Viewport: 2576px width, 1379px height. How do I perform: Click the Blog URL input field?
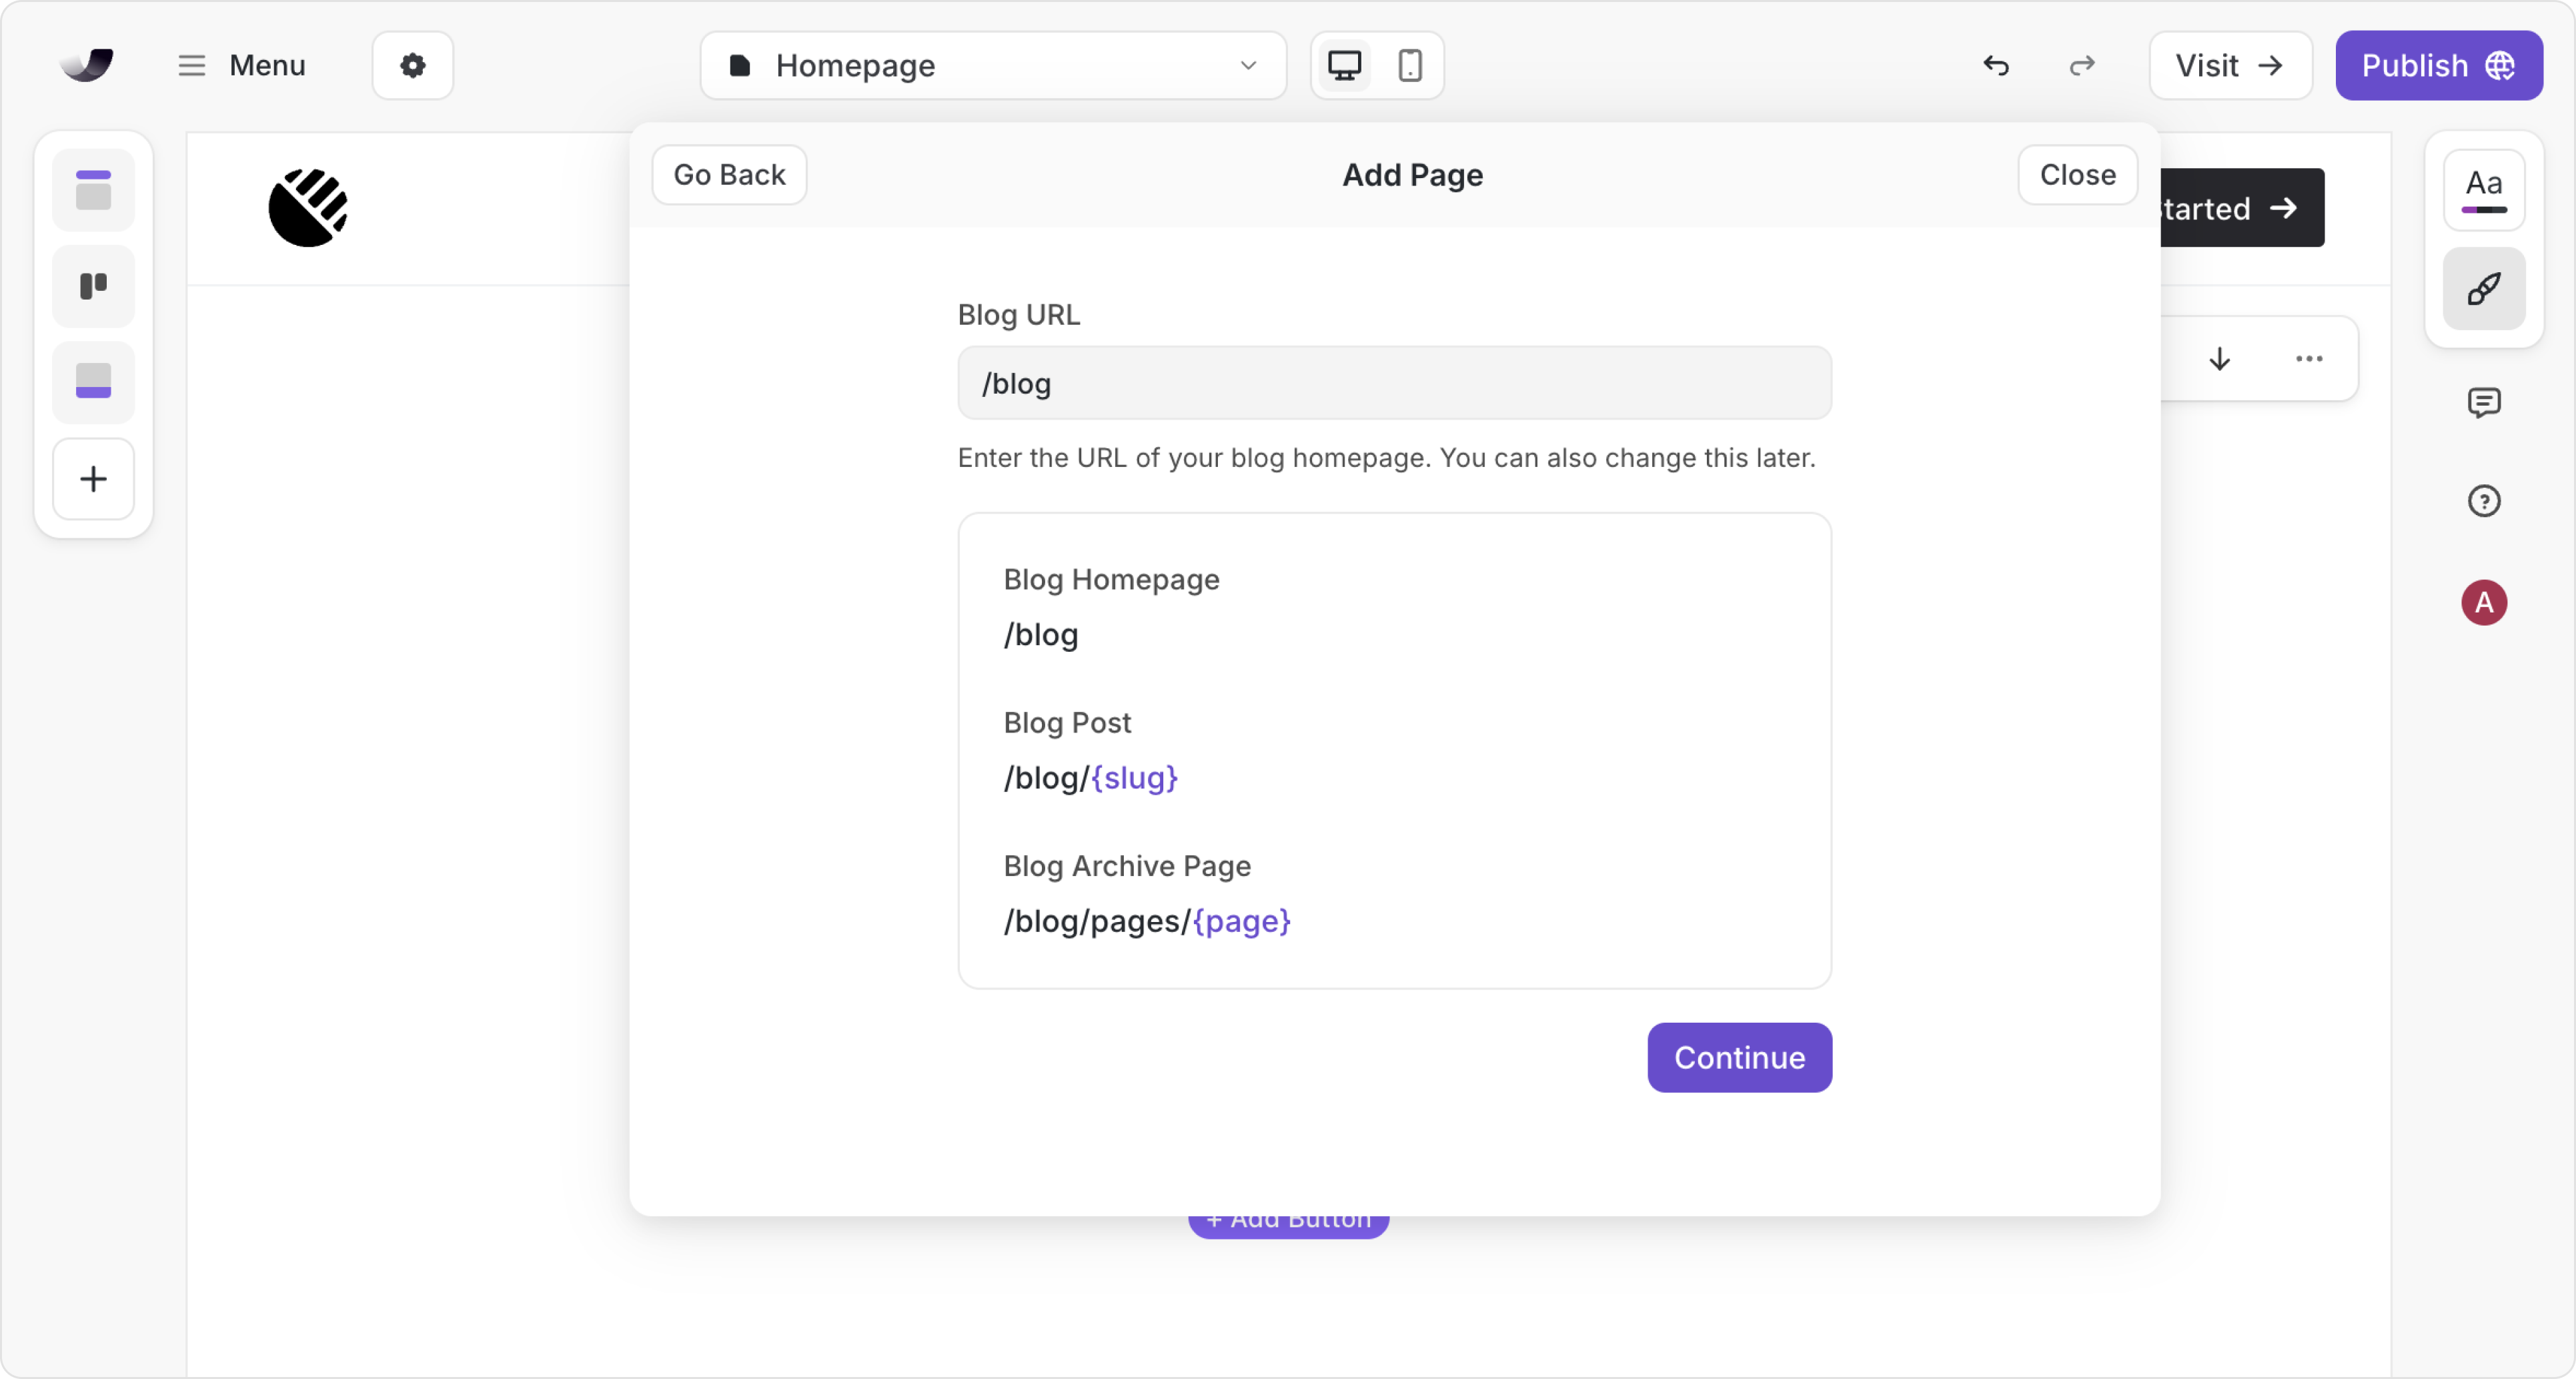[1394, 383]
